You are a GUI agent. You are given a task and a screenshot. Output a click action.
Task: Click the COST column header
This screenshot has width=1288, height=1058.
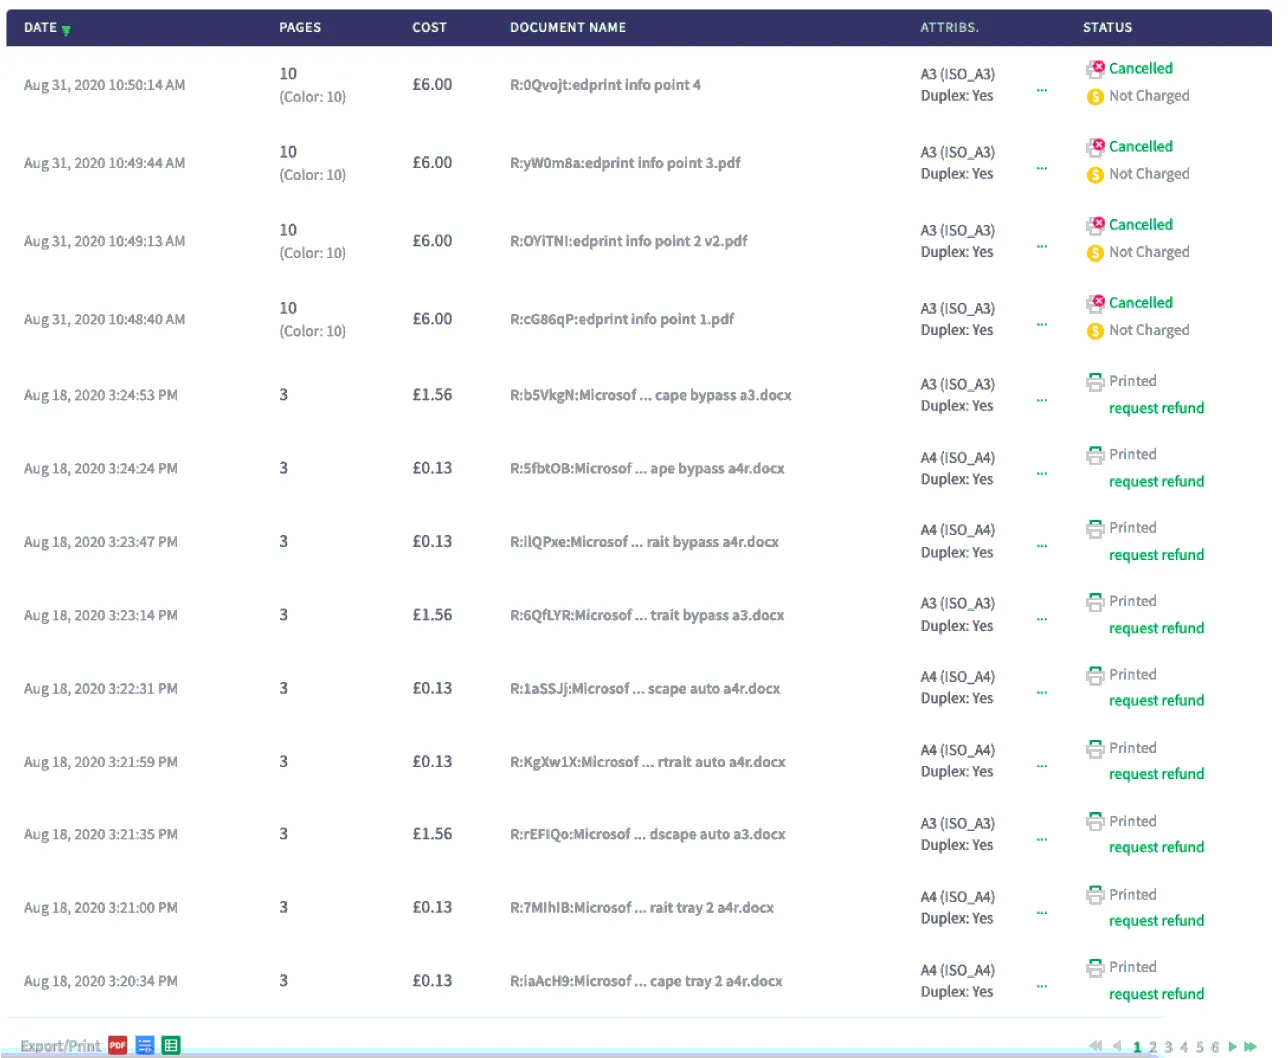[429, 28]
